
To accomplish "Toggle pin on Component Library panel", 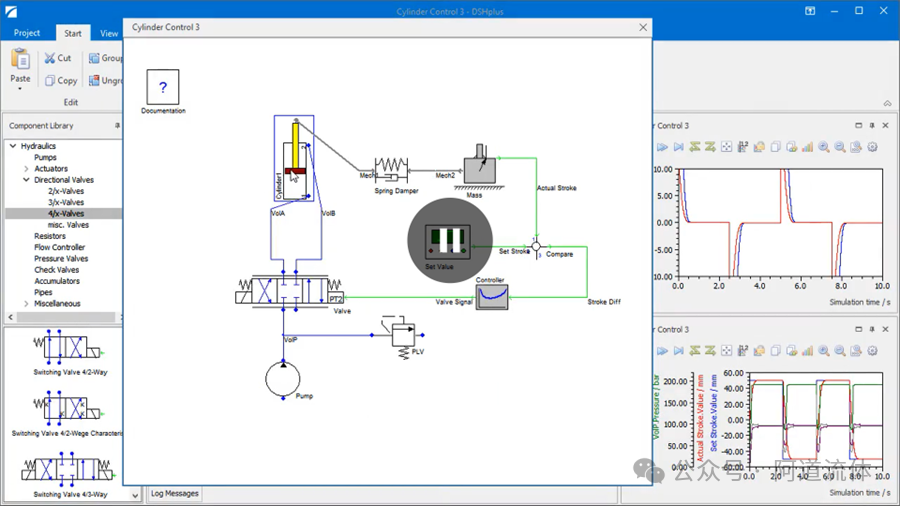I will [117, 126].
